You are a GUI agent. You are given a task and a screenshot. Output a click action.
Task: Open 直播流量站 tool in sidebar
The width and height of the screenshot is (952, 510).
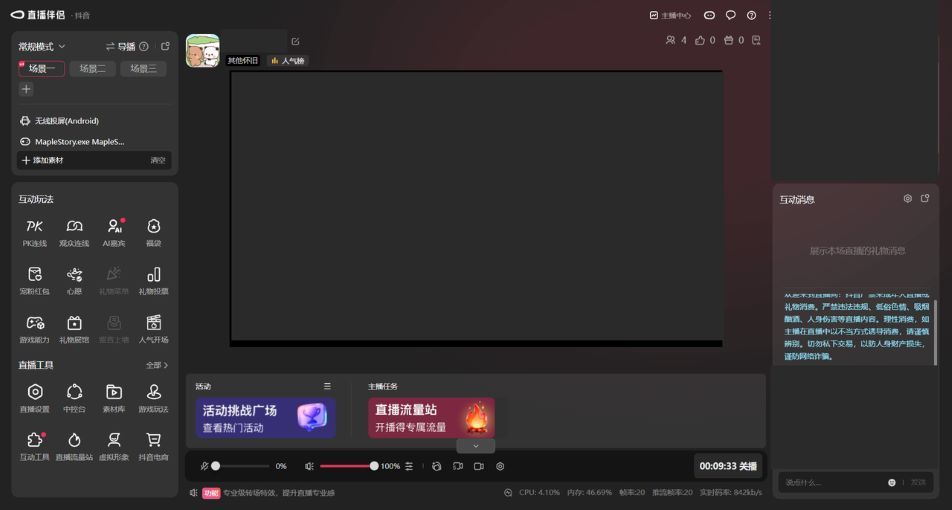74,446
